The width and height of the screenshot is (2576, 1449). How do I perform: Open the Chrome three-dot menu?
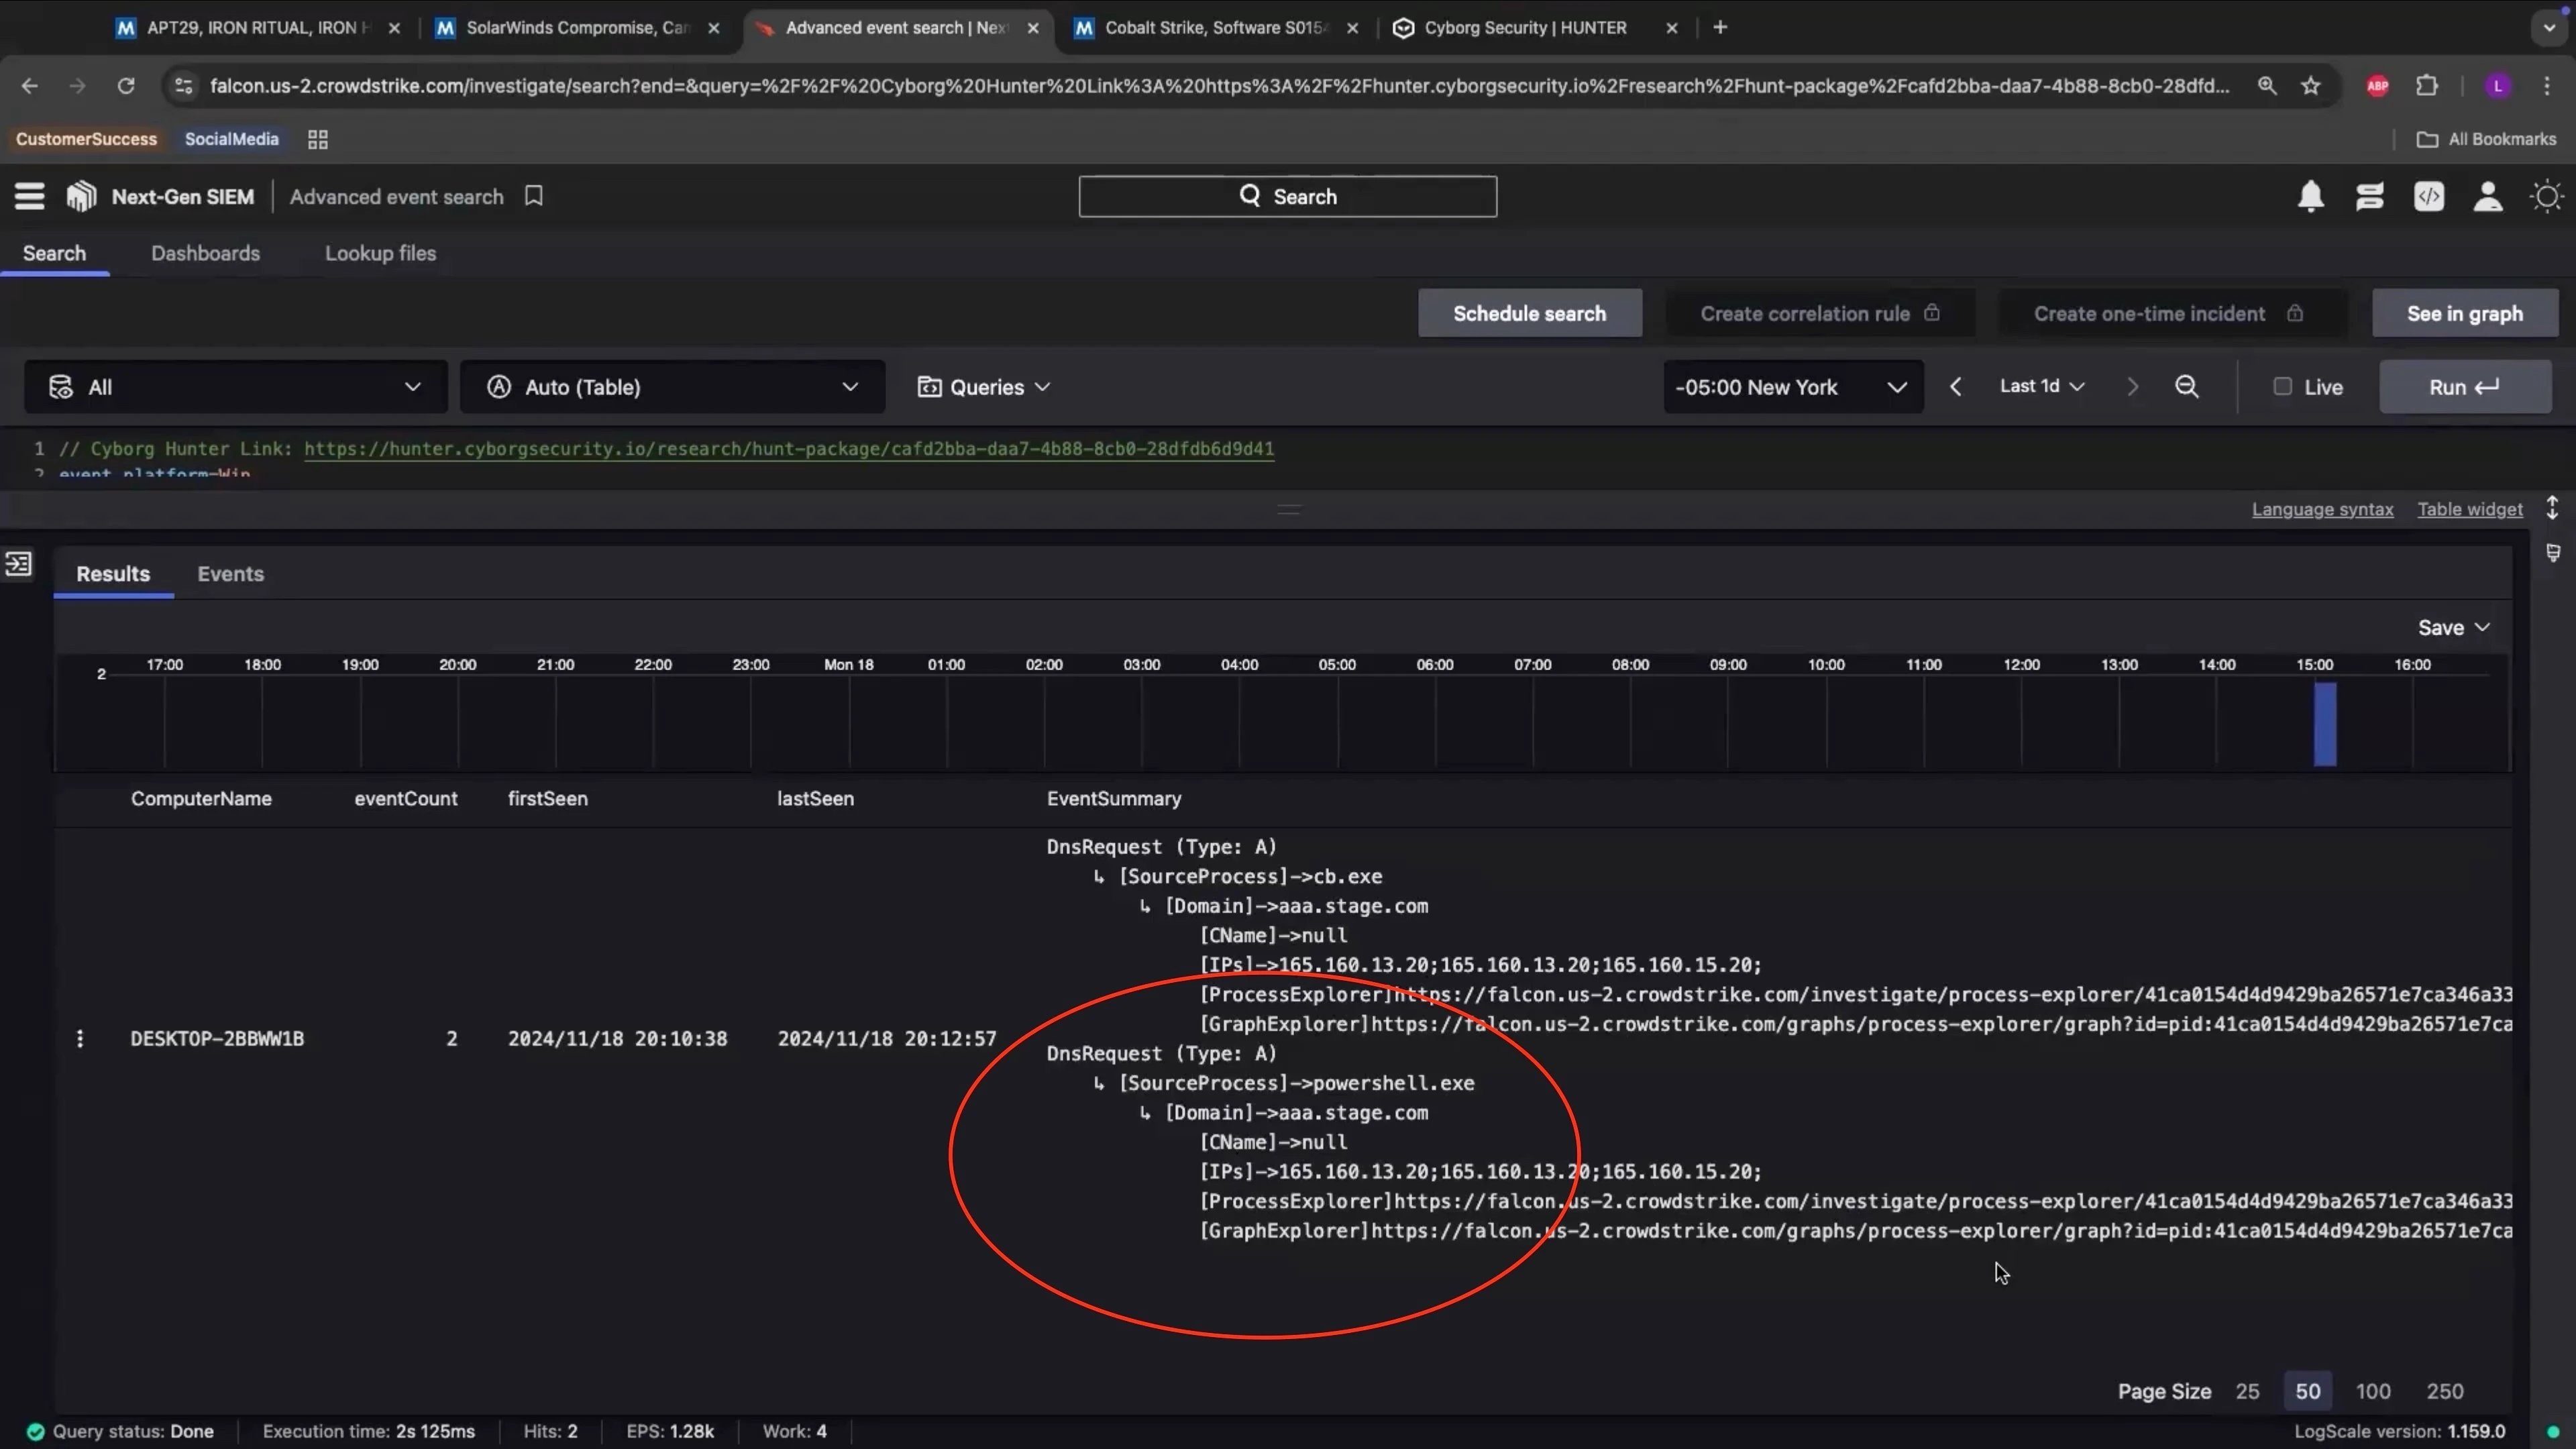[x=2547, y=86]
